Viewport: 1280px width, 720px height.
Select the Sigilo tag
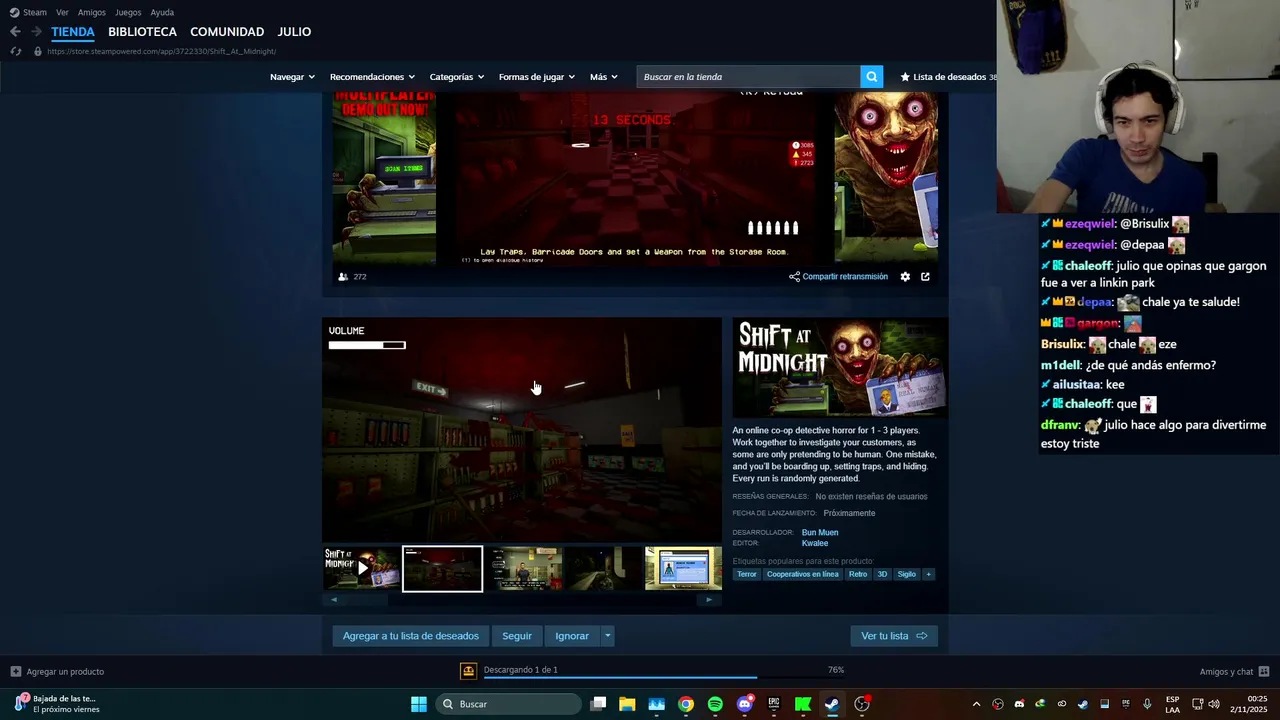(x=906, y=574)
